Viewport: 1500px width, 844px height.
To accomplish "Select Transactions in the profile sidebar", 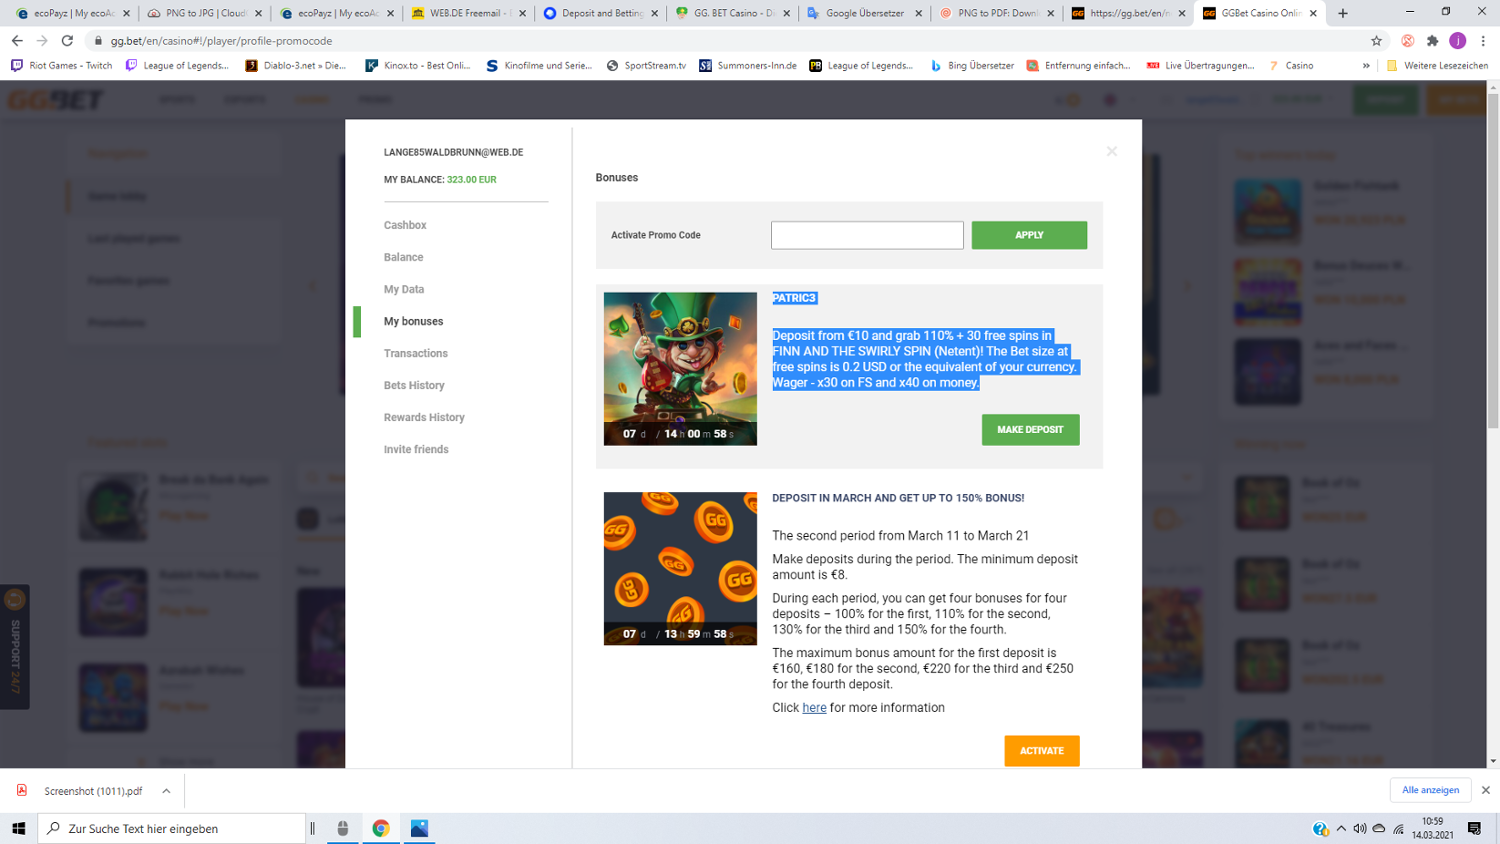I will pyautogui.click(x=415, y=353).
